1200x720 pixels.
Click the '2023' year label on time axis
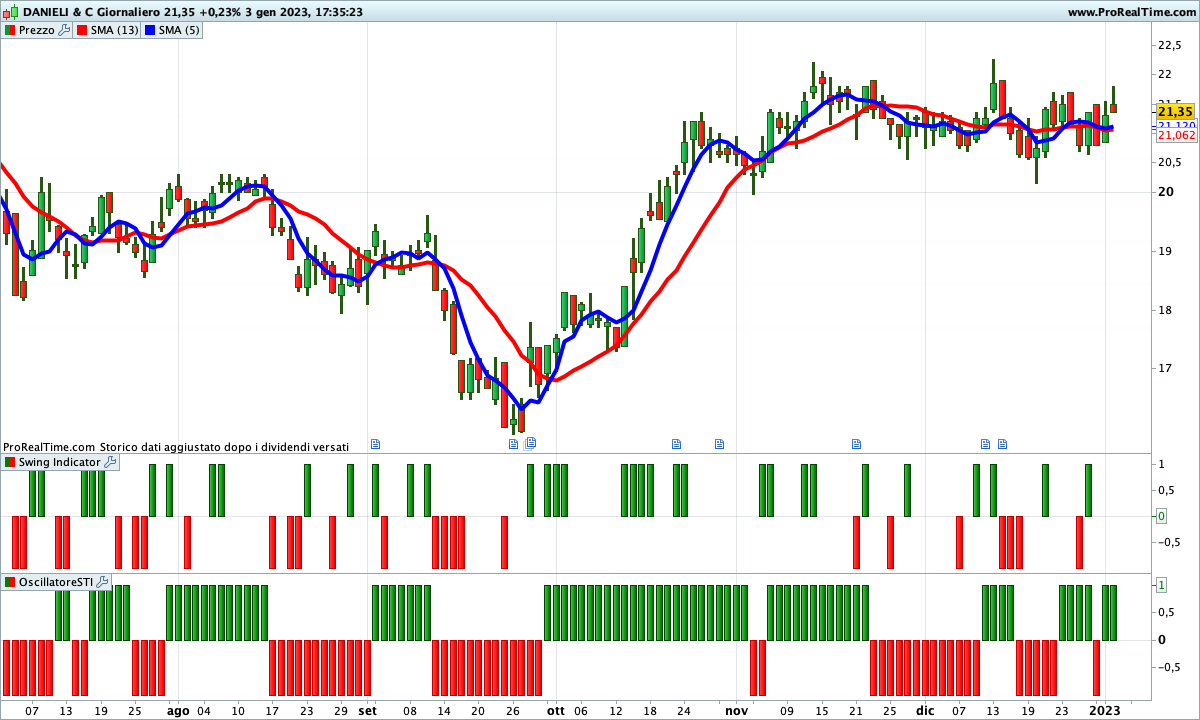click(1105, 711)
